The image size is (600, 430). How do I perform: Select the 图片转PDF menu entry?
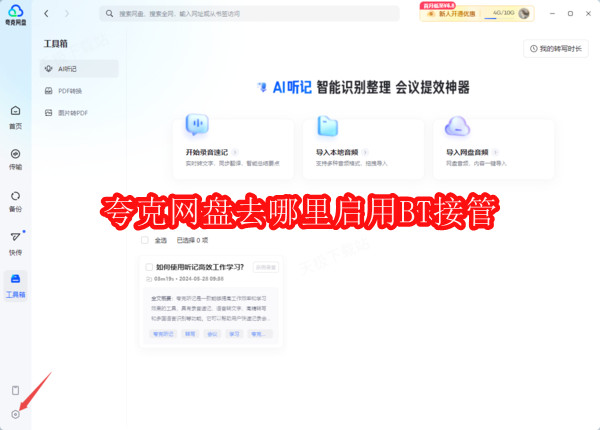click(x=79, y=113)
